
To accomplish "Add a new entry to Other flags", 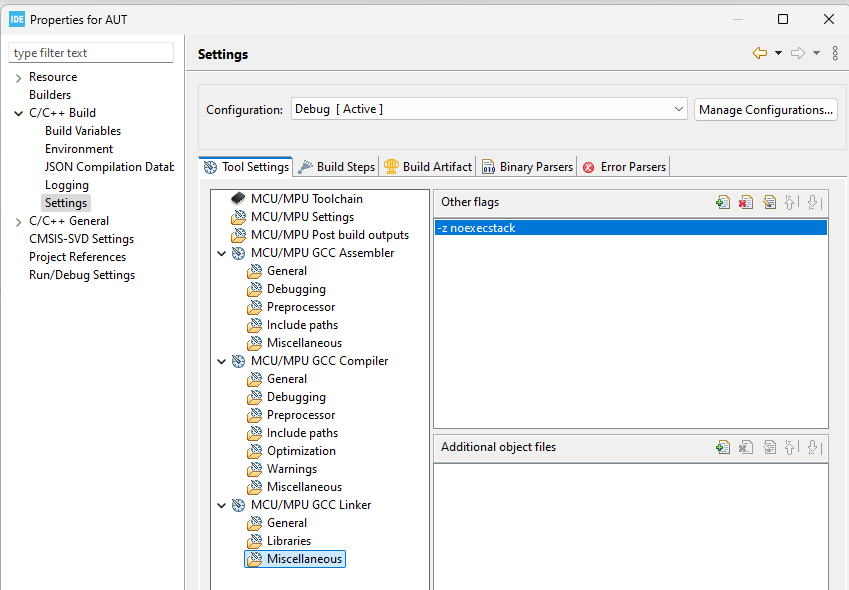I will pyautogui.click(x=723, y=202).
